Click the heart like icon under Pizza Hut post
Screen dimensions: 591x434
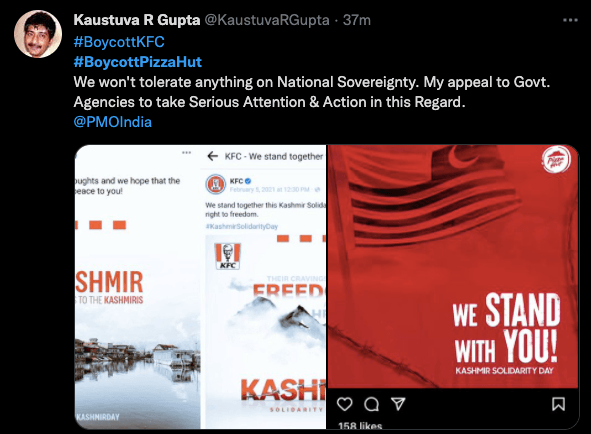[344, 404]
